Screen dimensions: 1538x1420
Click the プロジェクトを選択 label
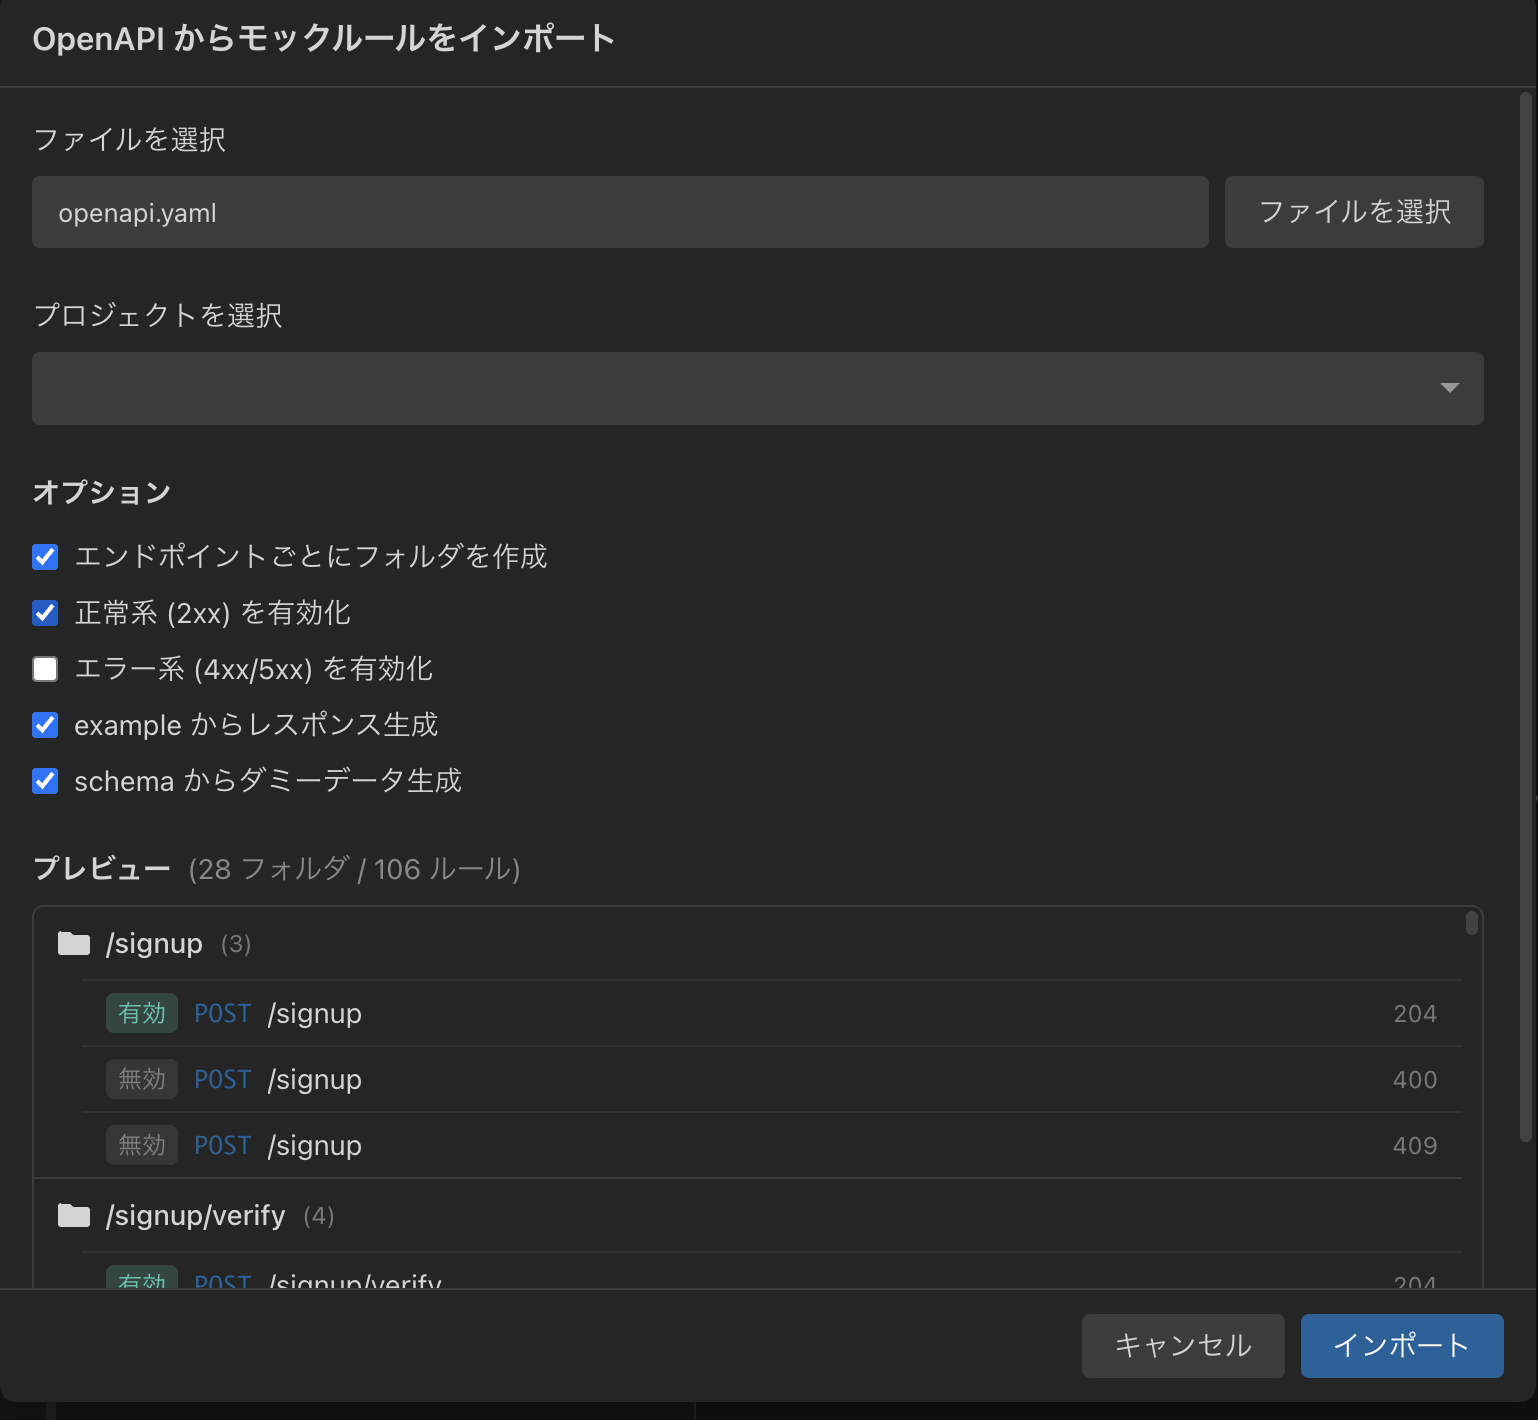[158, 315]
